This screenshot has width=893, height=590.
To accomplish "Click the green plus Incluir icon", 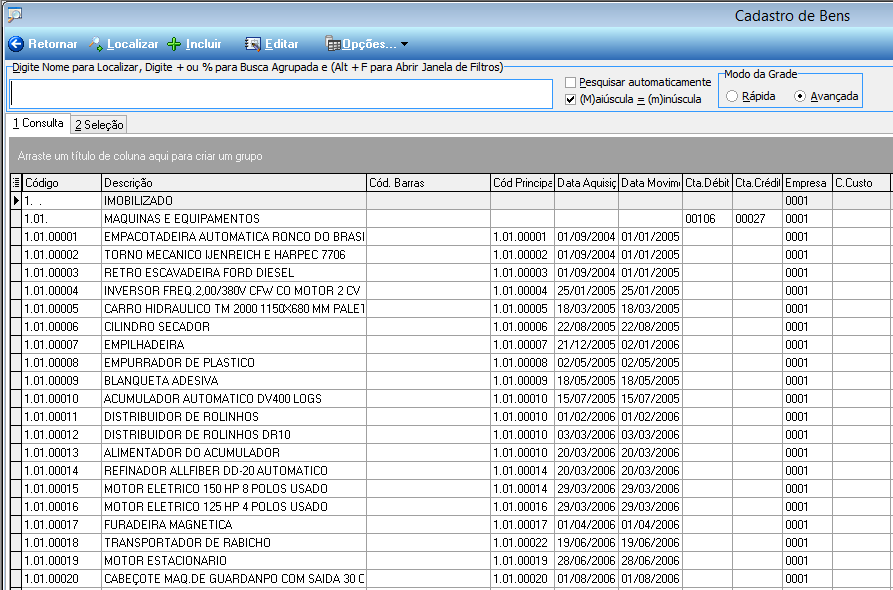I will (x=174, y=44).
